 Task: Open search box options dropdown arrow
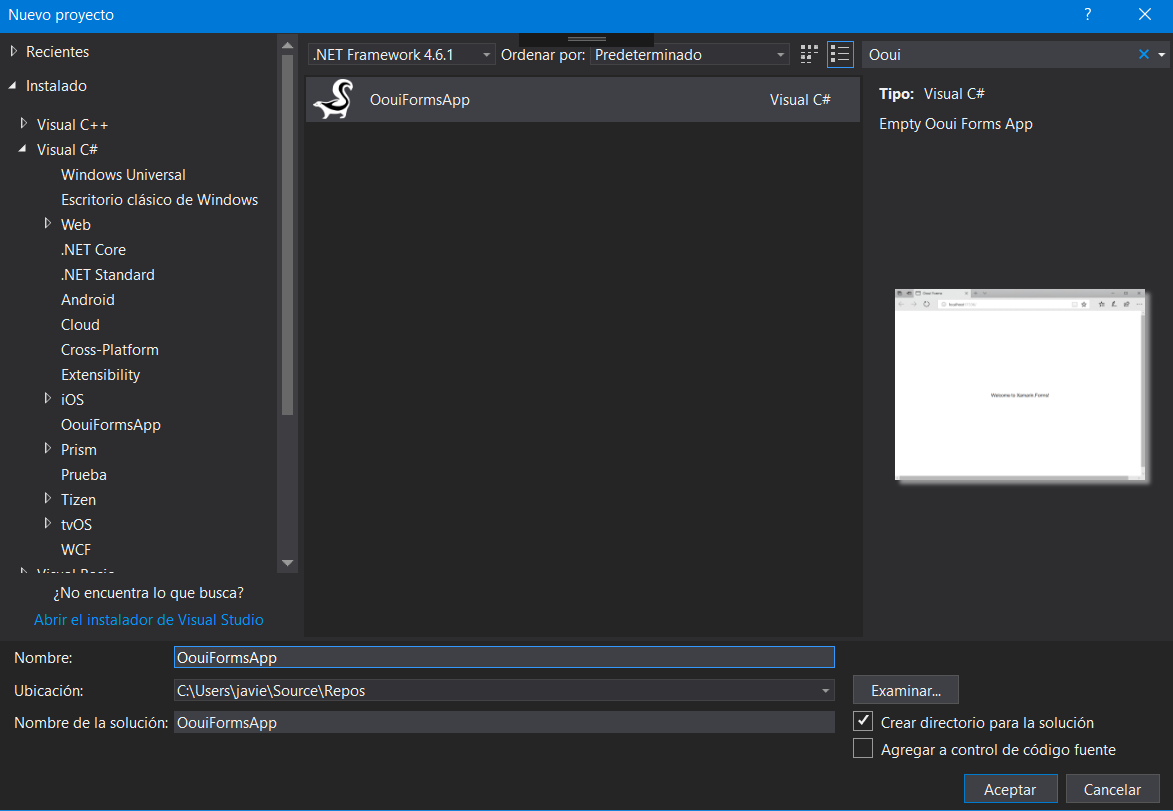[x=1161, y=55]
